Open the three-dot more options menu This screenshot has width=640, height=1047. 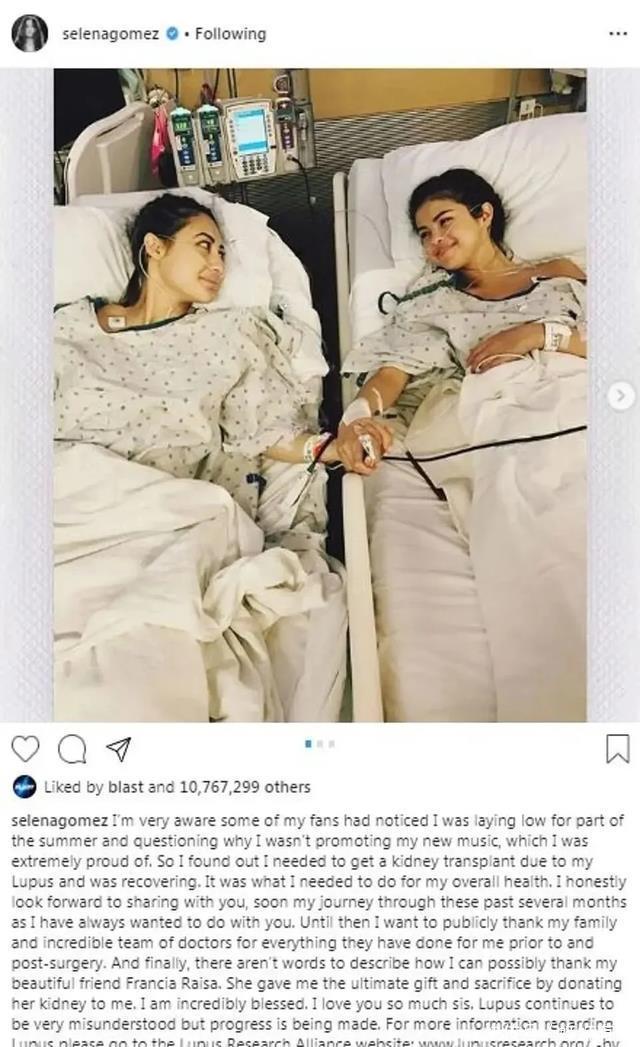pyautogui.click(x=618, y=33)
